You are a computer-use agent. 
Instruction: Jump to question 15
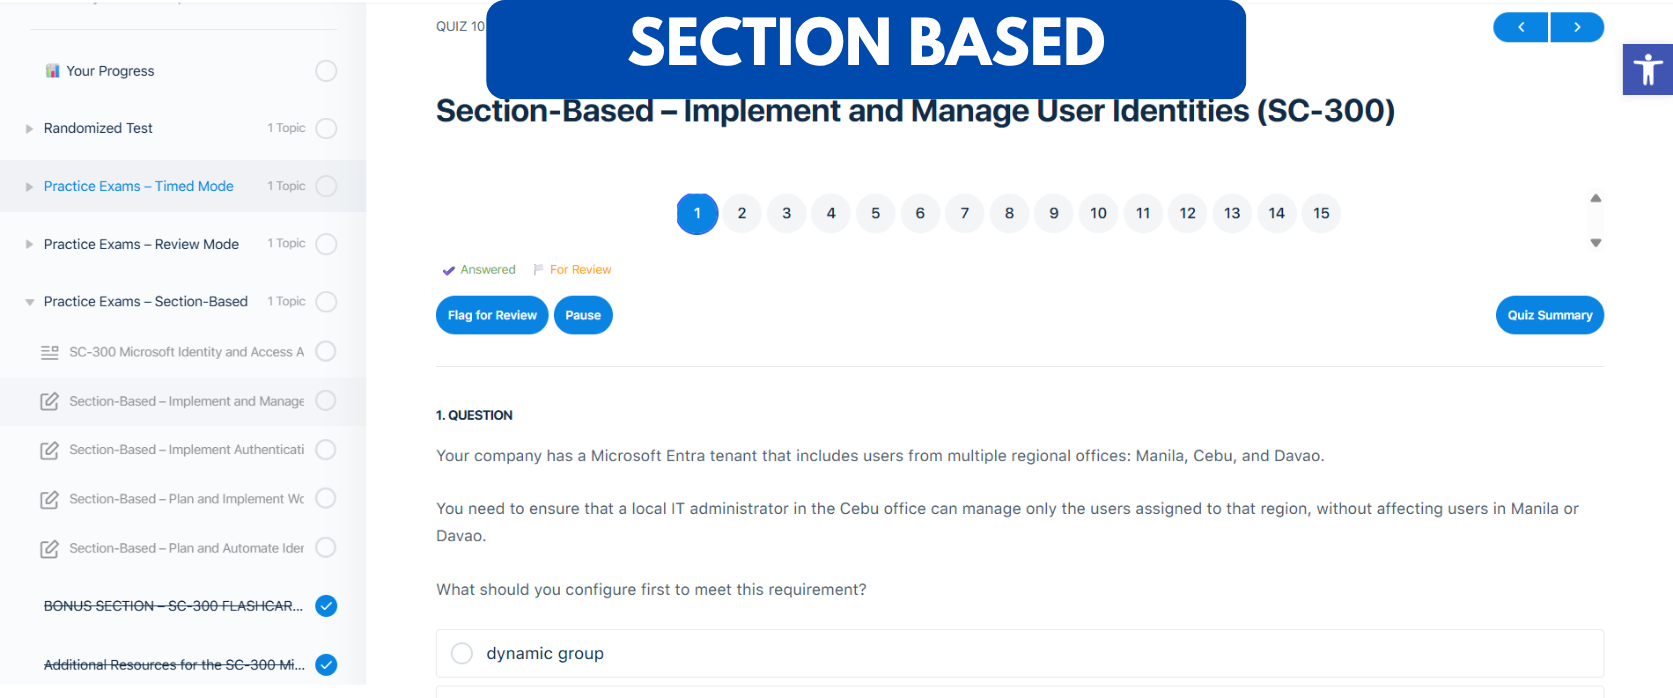point(1321,213)
